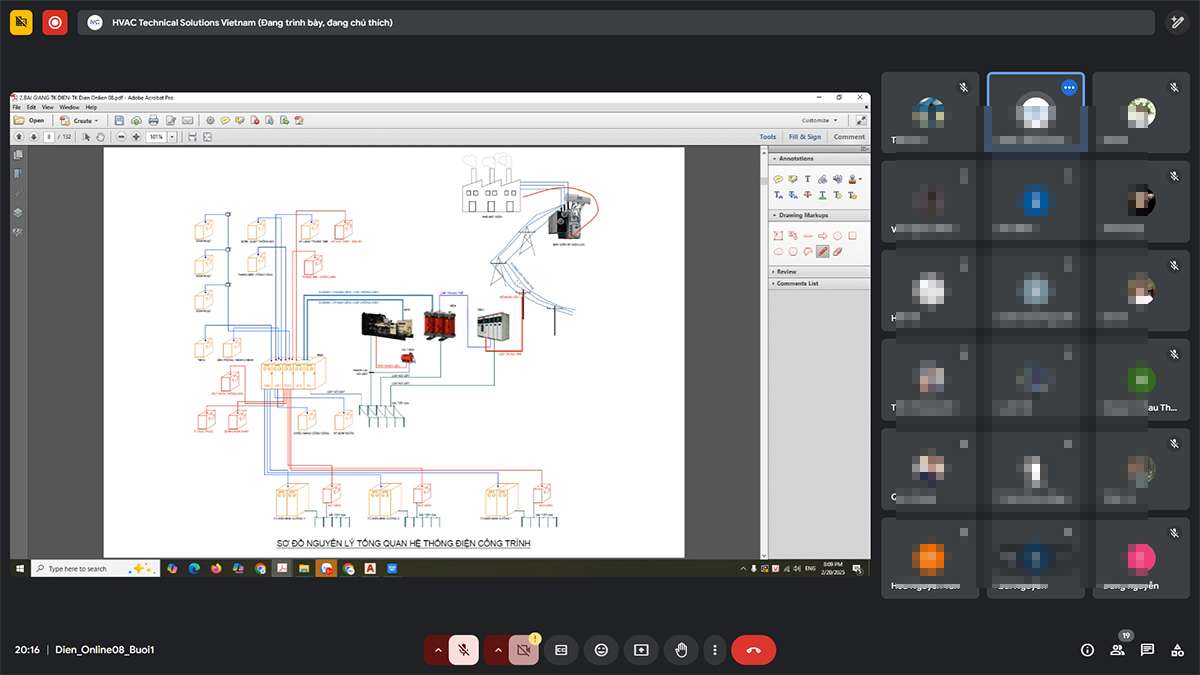Expand the Comments List section

(819, 283)
